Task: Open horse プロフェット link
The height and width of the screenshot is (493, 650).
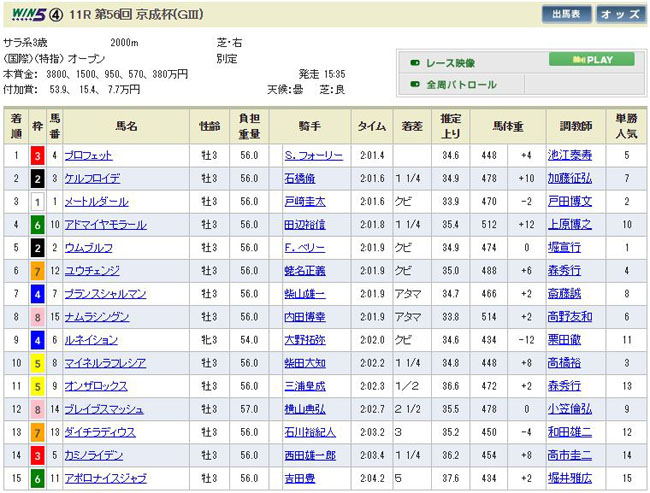Action: point(89,156)
